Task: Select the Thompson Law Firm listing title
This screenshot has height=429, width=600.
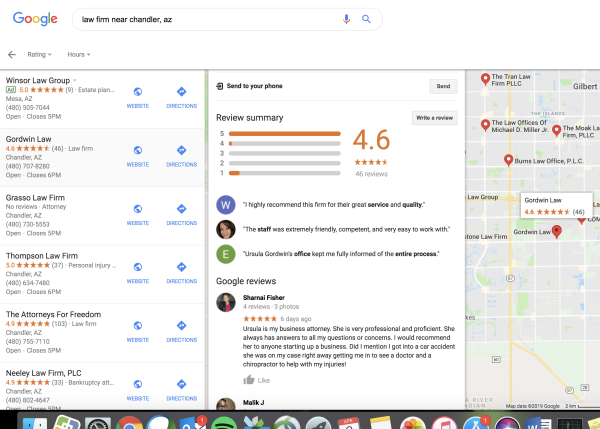Action: pyautogui.click(x=42, y=256)
